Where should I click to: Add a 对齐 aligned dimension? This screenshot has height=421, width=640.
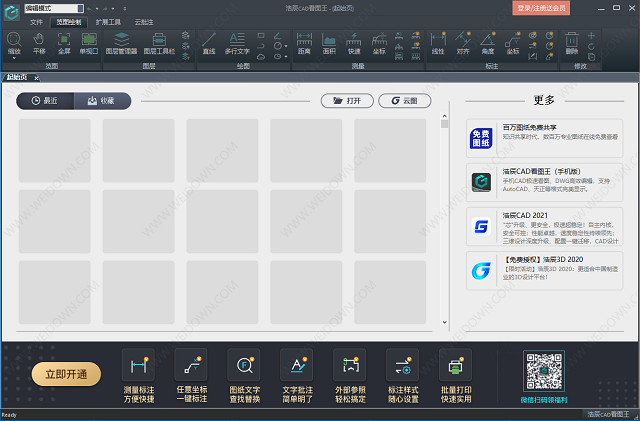tap(463, 43)
